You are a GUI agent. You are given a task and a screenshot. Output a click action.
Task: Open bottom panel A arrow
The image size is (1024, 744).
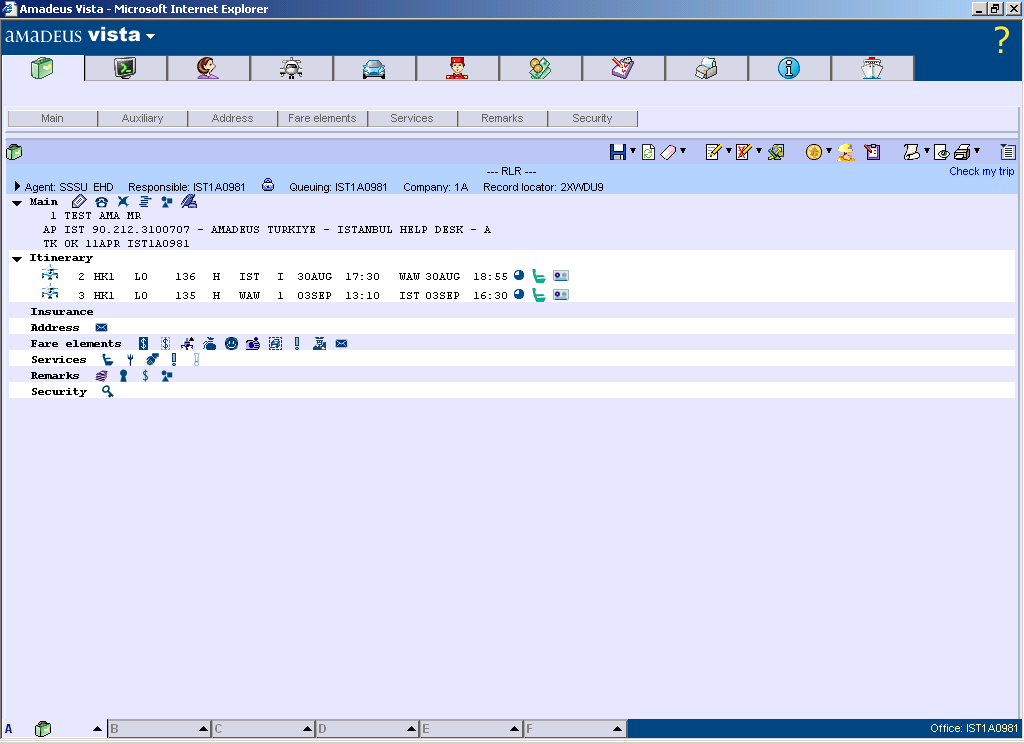pos(97,728)
